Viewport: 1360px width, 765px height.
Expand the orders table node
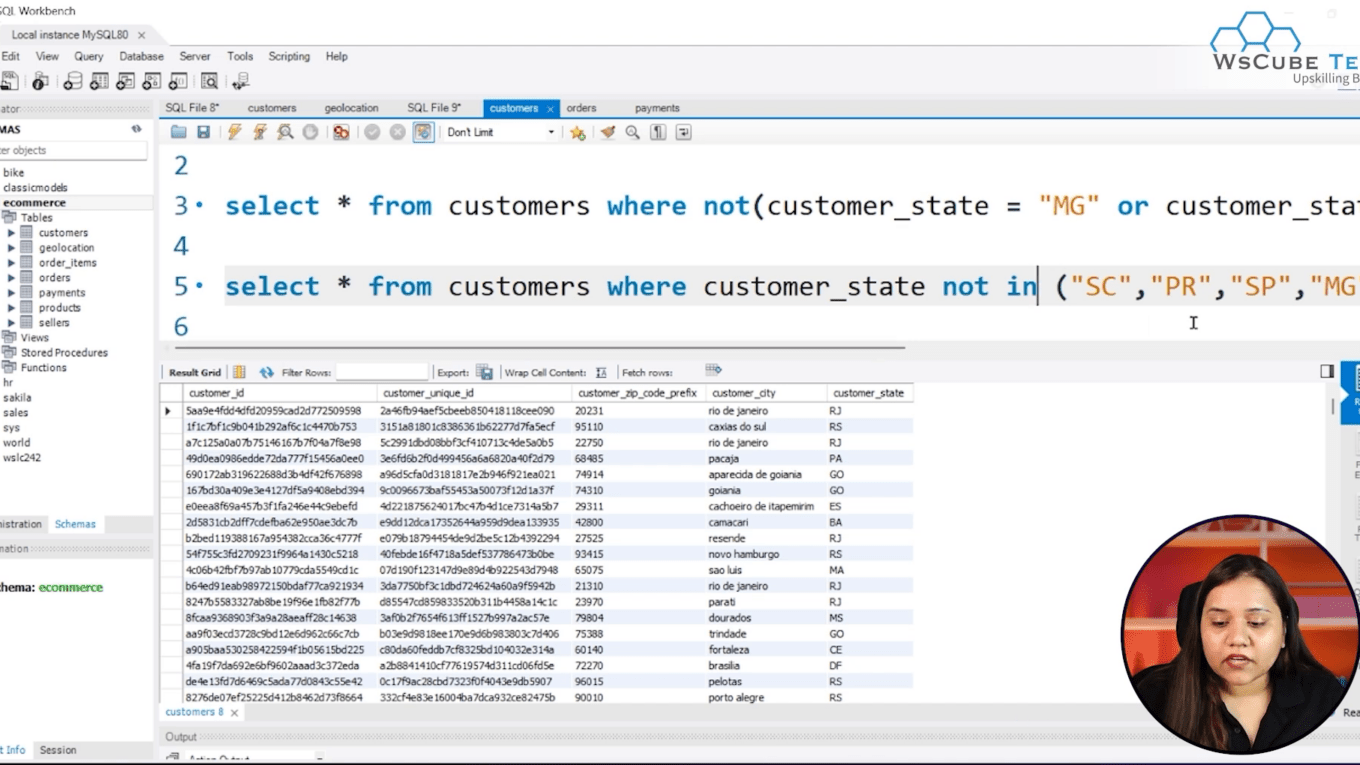[x=12, y=278]
